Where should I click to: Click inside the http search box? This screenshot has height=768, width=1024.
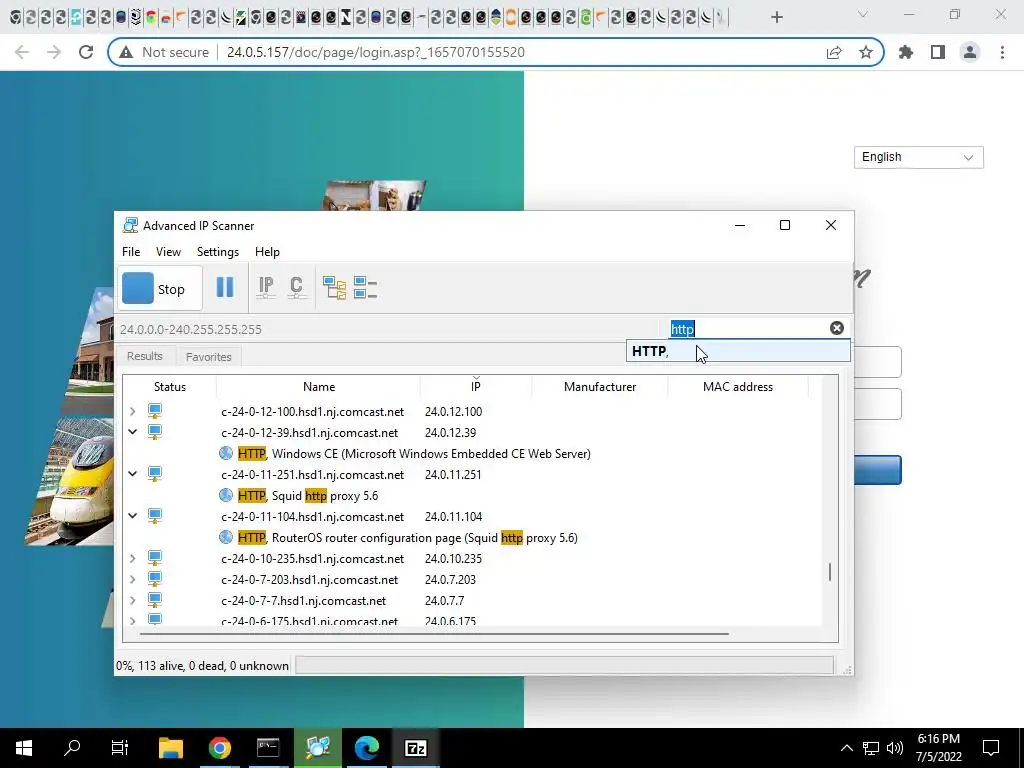pyautogui.click(x=748, y=329)
